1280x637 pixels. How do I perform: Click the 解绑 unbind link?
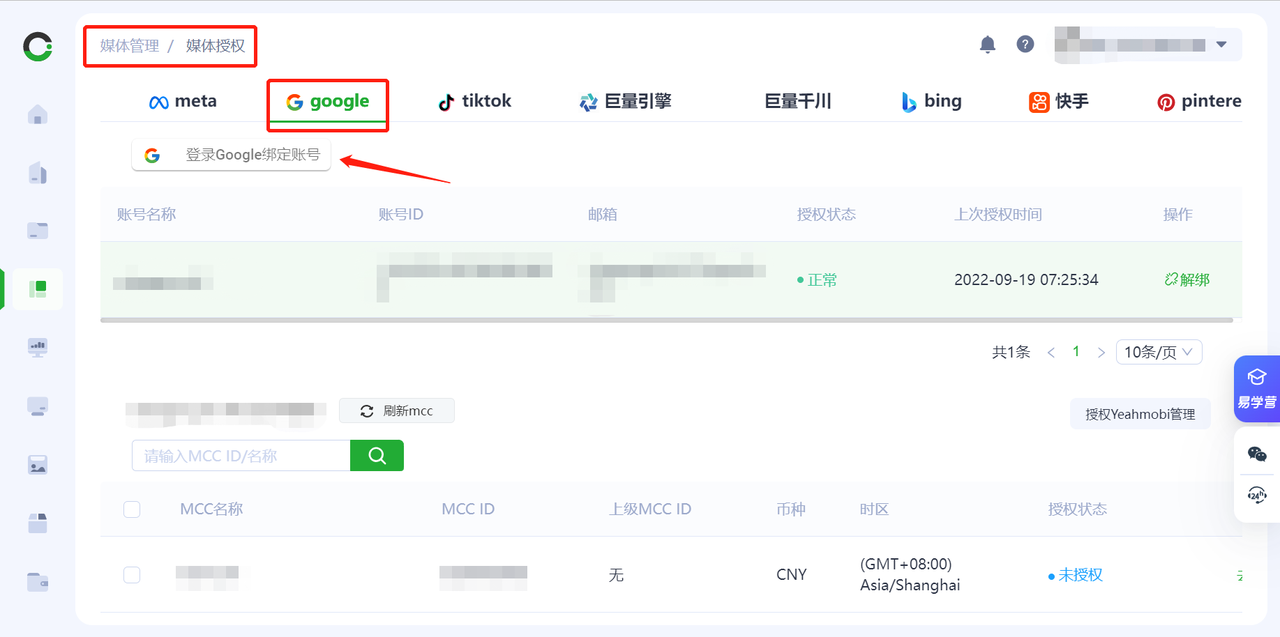tap(1186, 280)
